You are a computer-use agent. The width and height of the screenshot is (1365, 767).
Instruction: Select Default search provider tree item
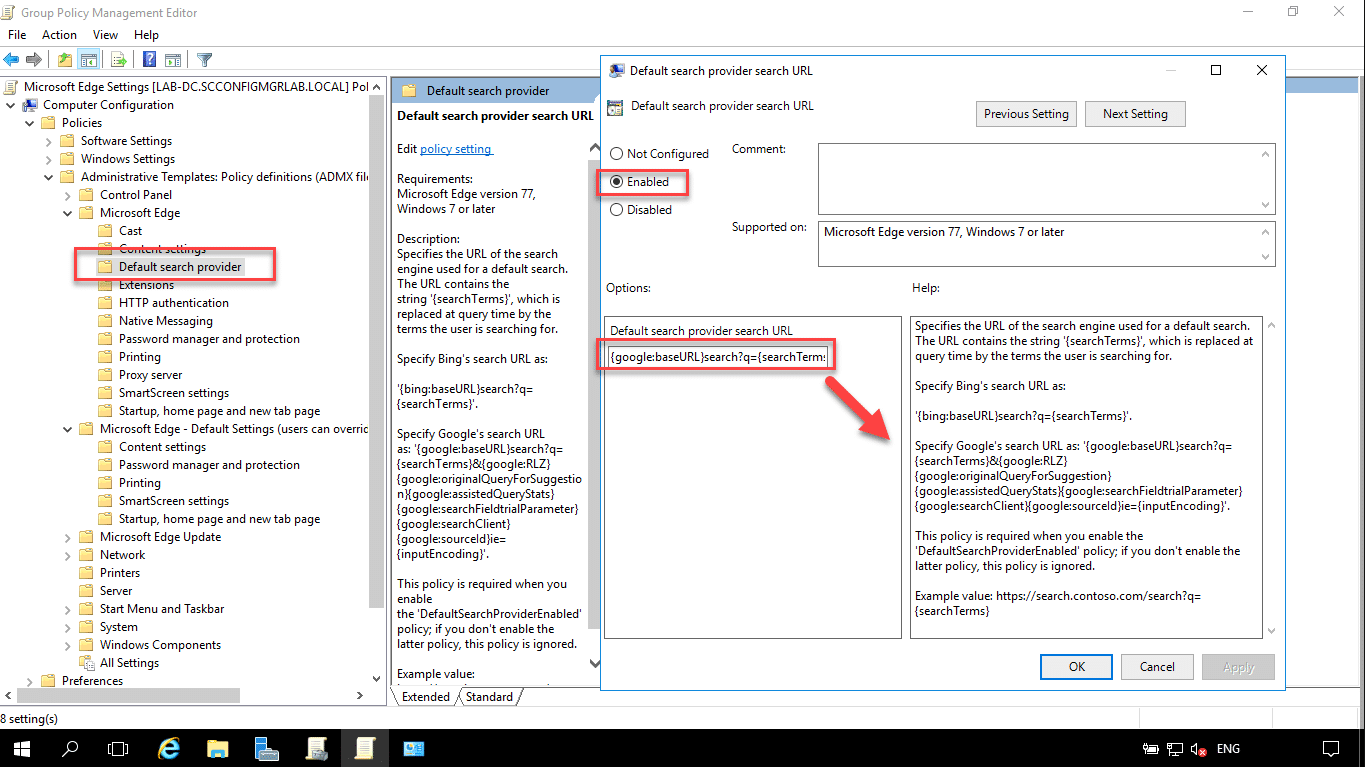point(180,267)
